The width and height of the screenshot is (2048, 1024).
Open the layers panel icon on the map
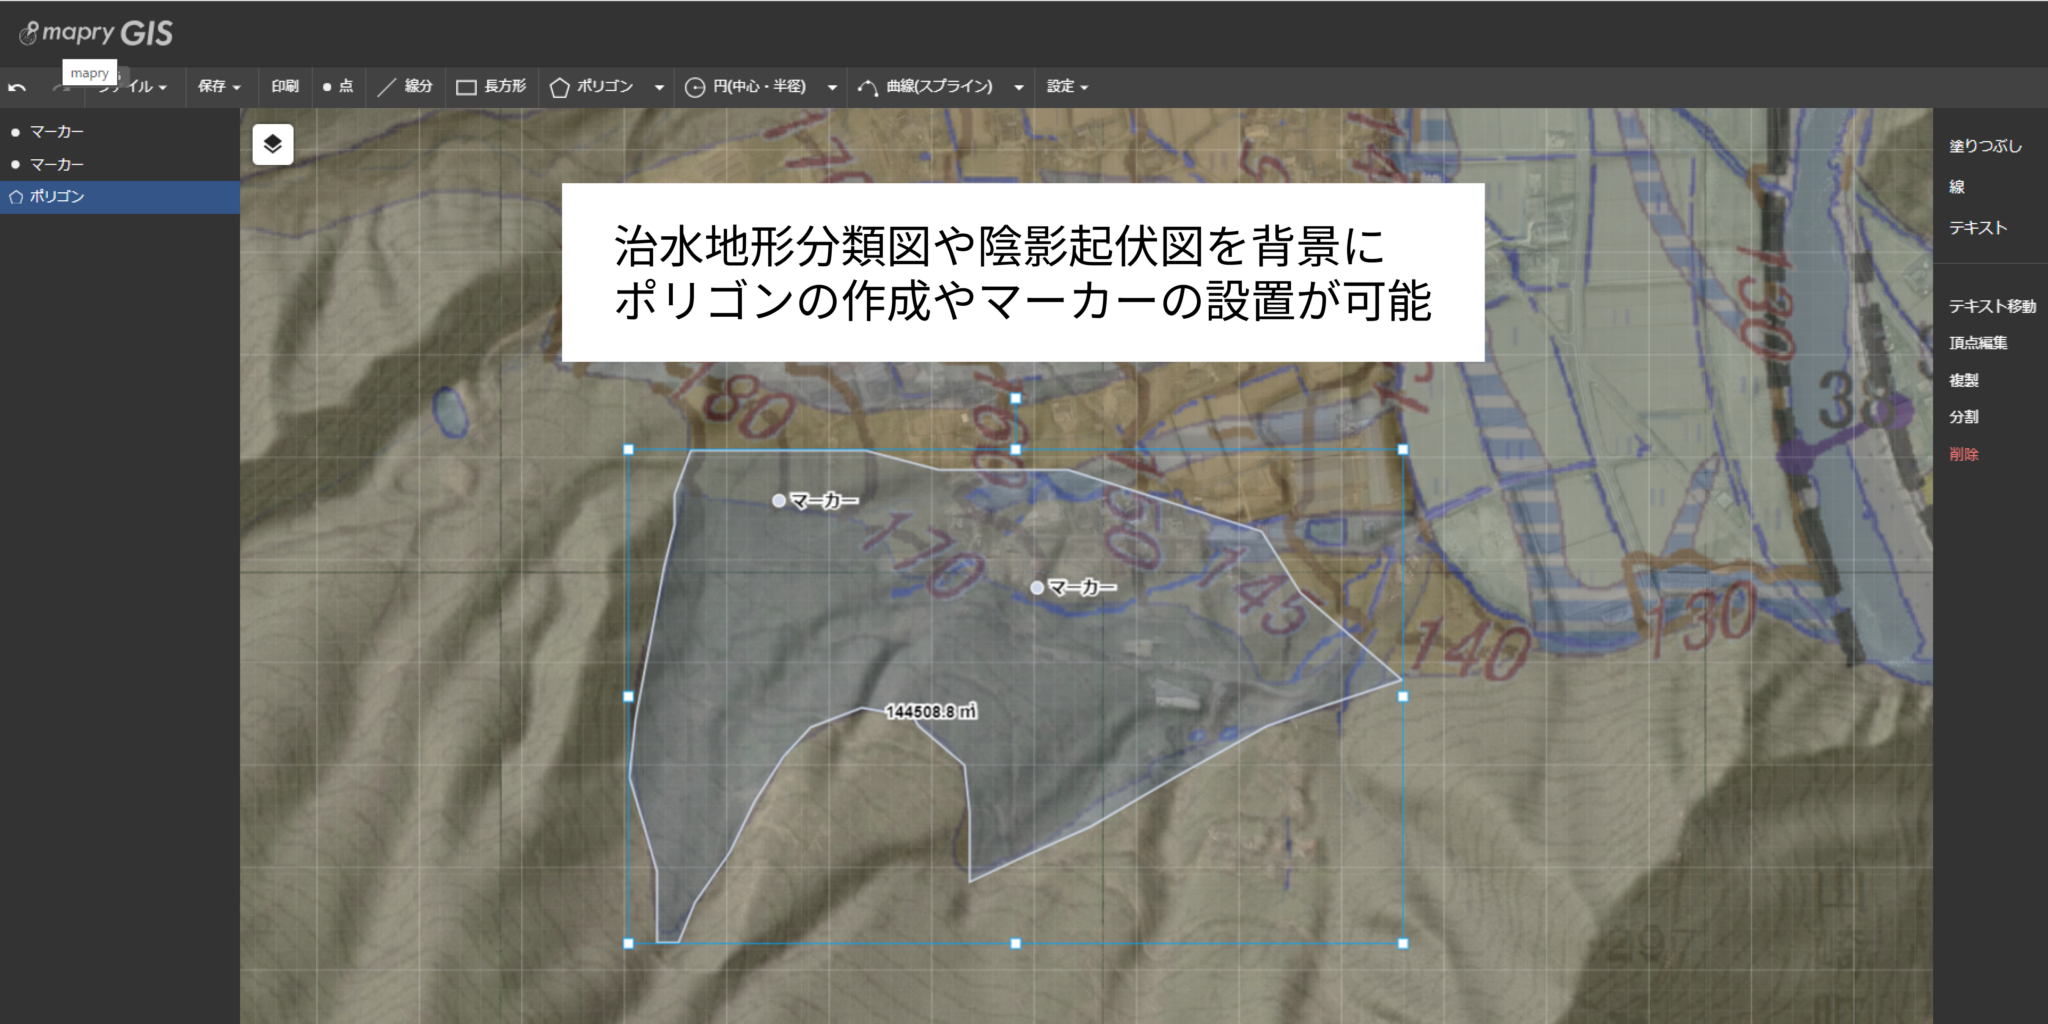(272, 144)
